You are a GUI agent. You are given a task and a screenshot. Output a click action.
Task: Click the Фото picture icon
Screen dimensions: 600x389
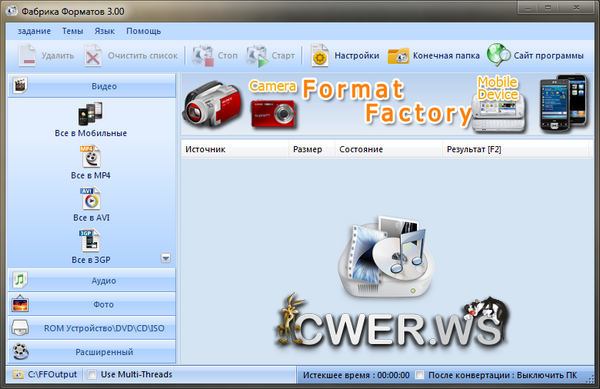click(x=20, y=304)
